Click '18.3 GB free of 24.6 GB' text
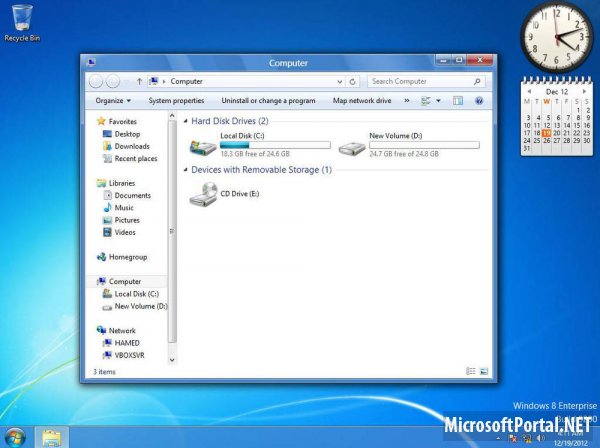Viewport: 600px width, 448px height. (x=255, y=154)
